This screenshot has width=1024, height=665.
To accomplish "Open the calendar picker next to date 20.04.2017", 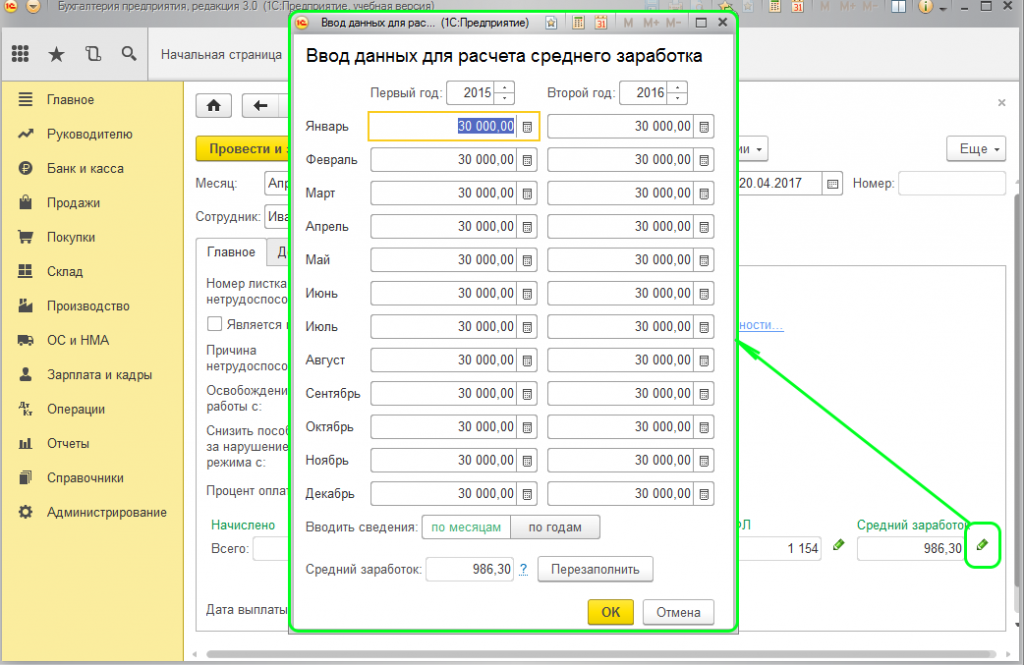I will pos(831,184).
